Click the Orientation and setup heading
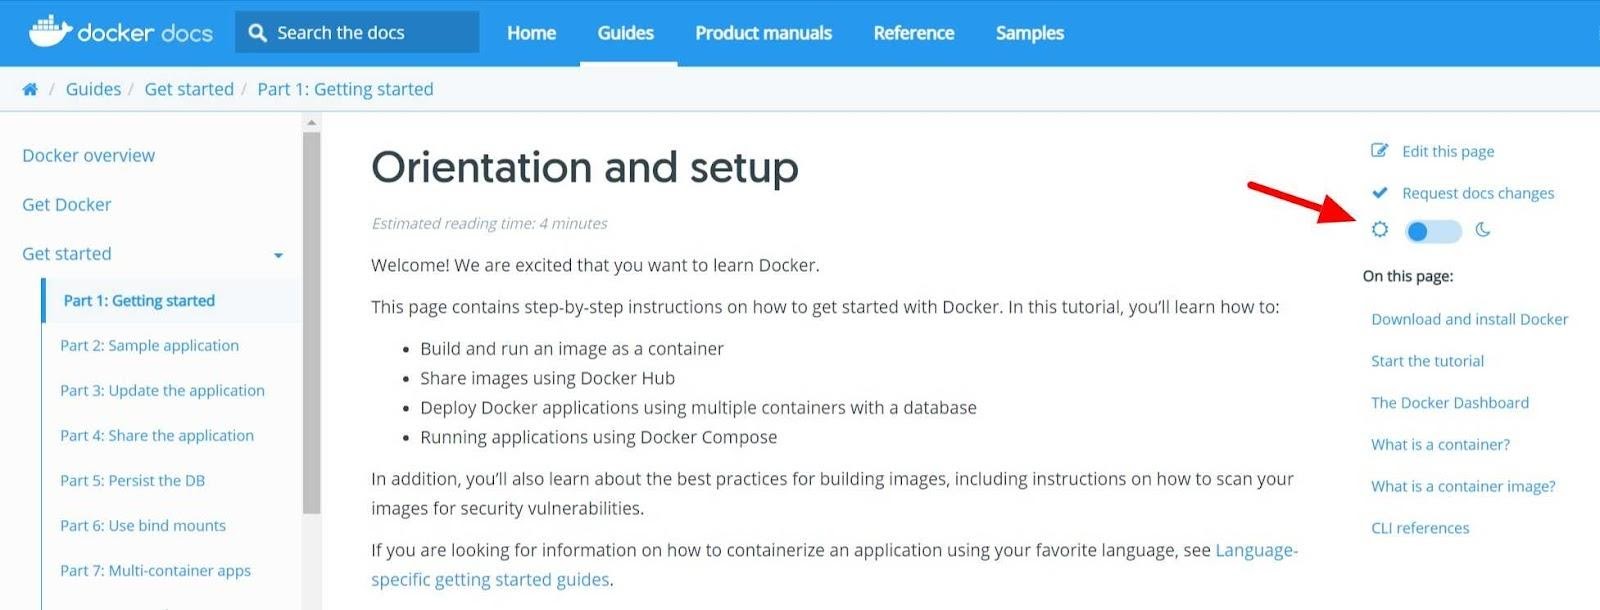Image resolution: width=1600 pixels, height=610 pixels. coord(585,167)
